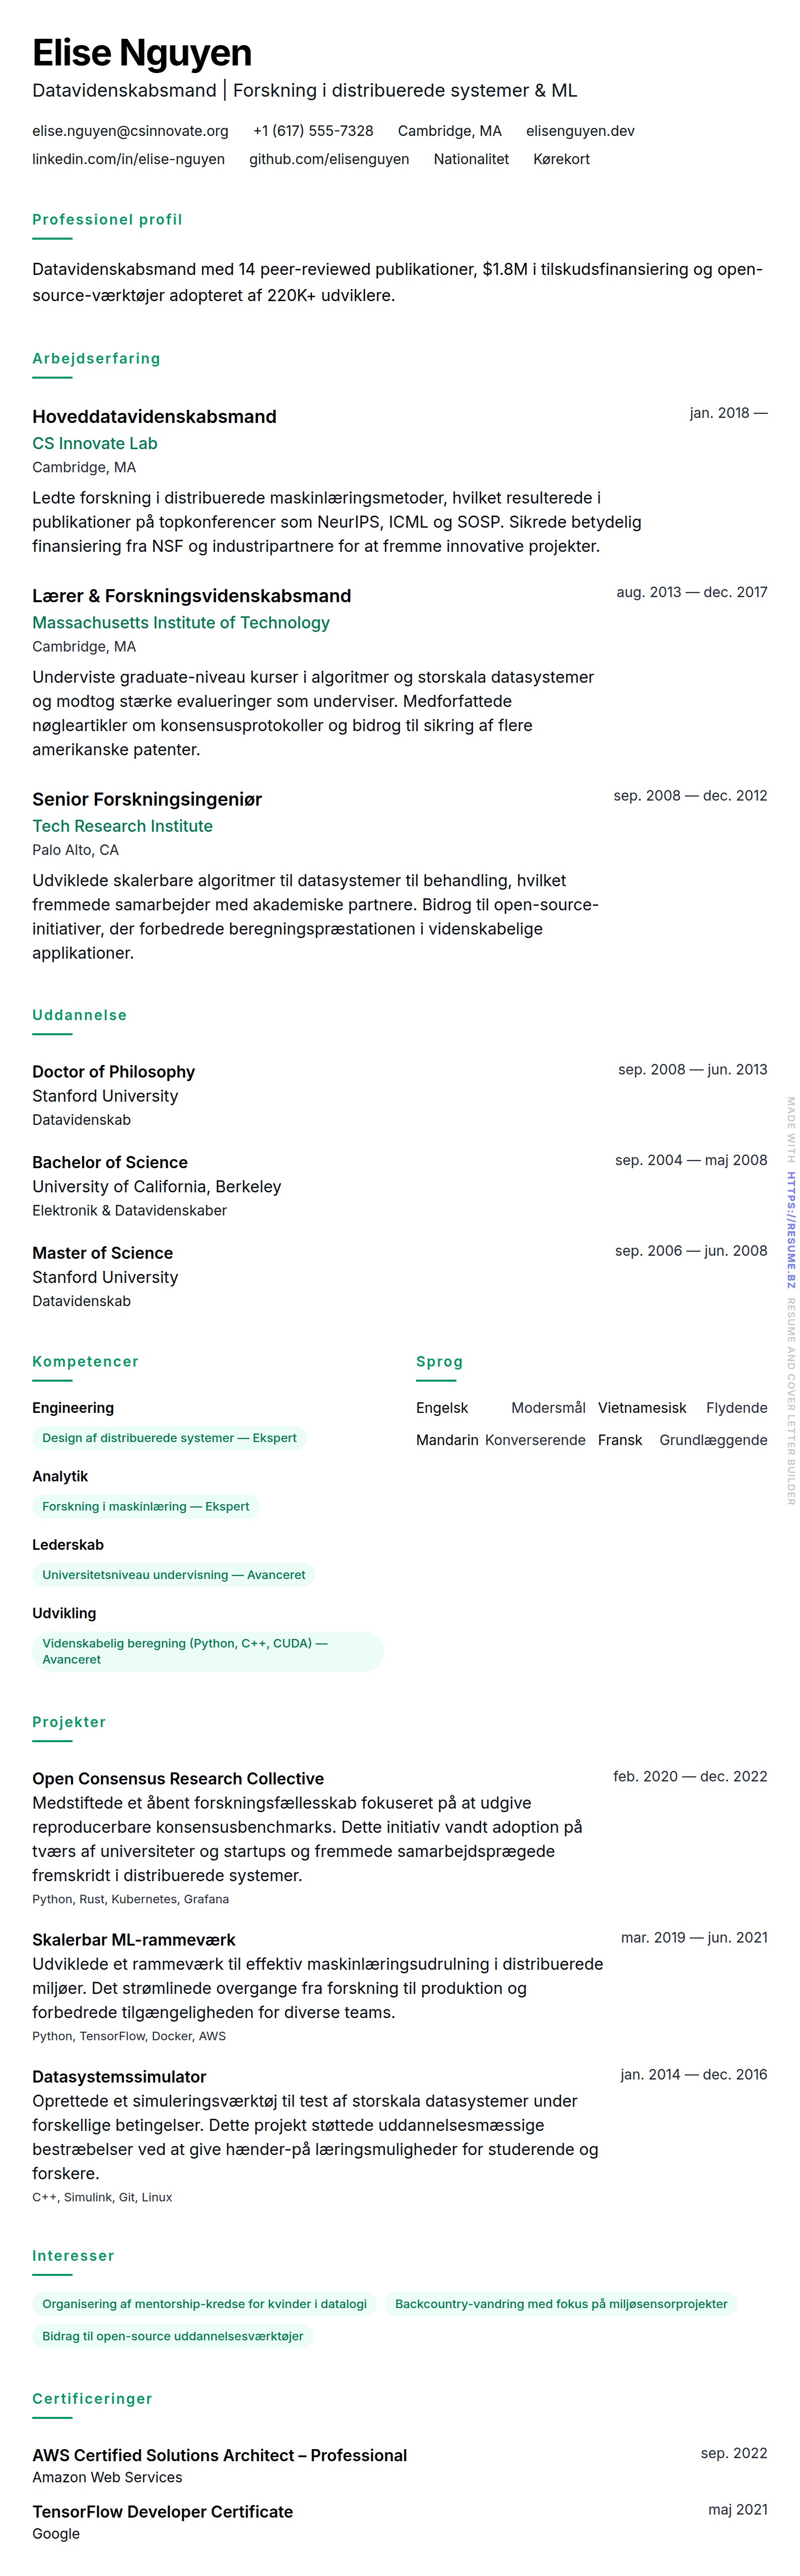The width and height of the screenshot is (800, 2576).
Task: Click the 'Universitetsniveau undervisning — Avanceret' skill tag
Action: click(173, 1575)
